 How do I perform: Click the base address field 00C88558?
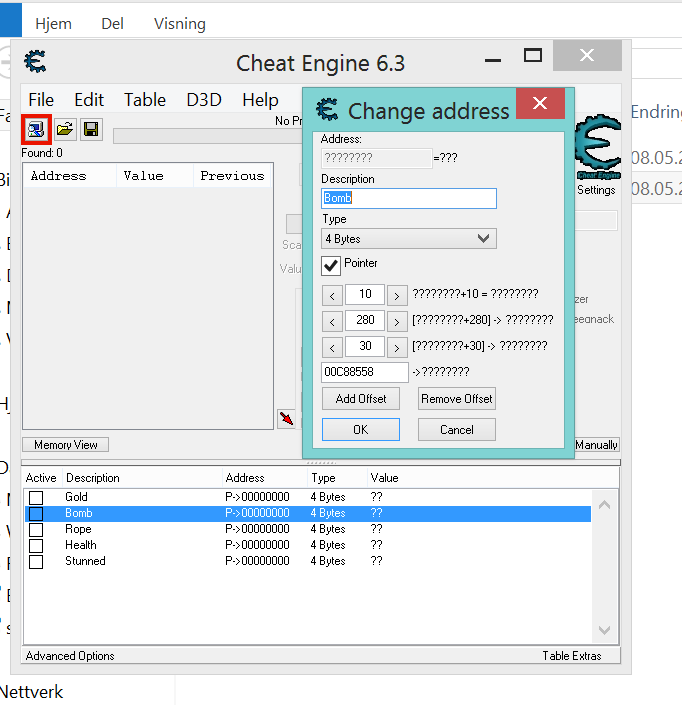[x=365, y=372]
